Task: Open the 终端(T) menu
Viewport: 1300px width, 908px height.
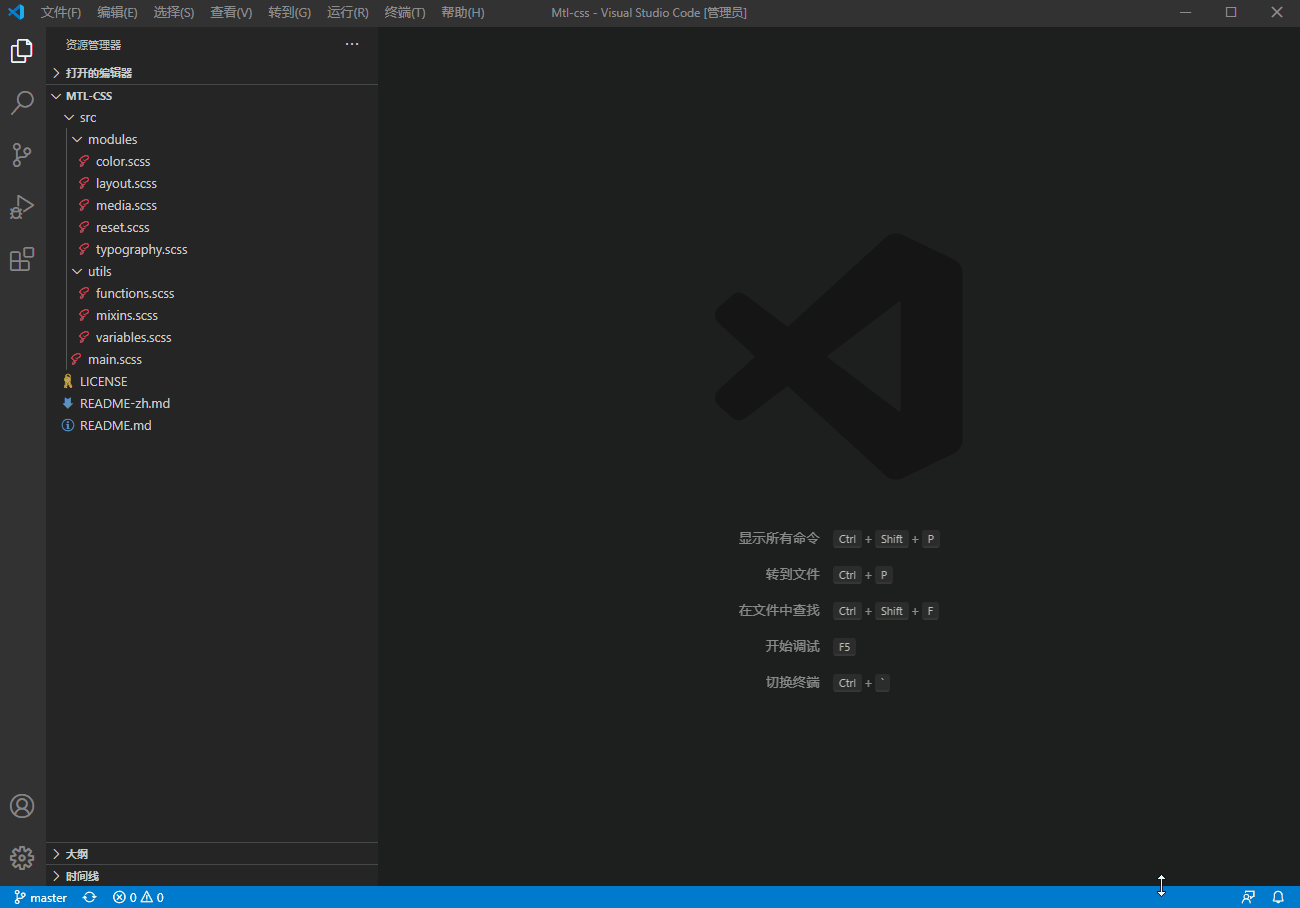Action: [405, 12]
